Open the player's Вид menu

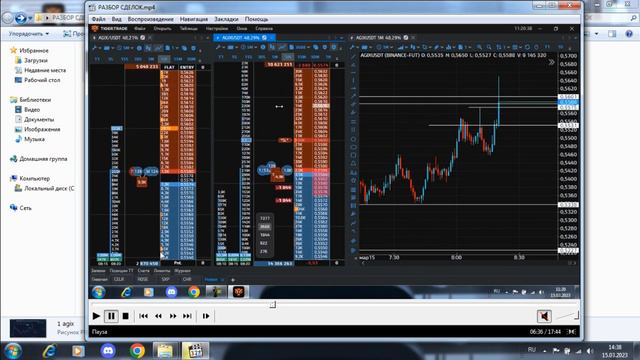(x=116, y=19)
